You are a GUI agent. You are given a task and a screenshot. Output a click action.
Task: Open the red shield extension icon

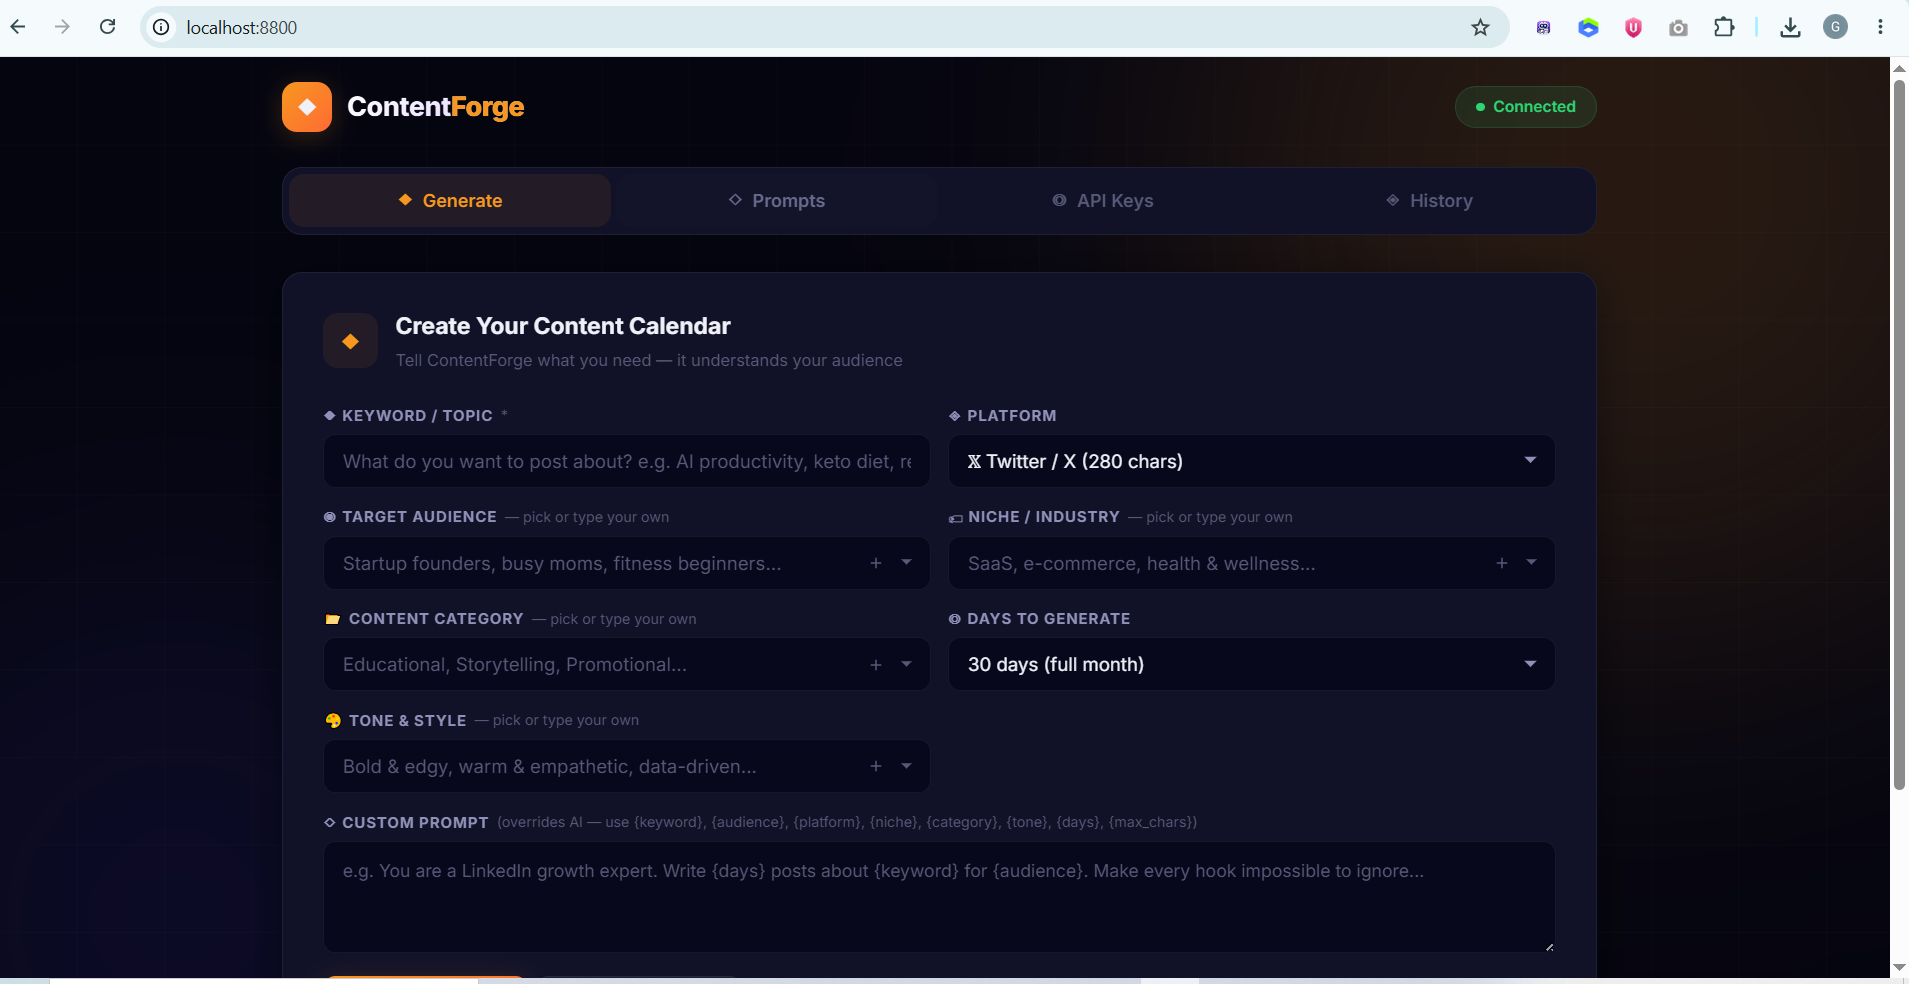[1633, 28]
